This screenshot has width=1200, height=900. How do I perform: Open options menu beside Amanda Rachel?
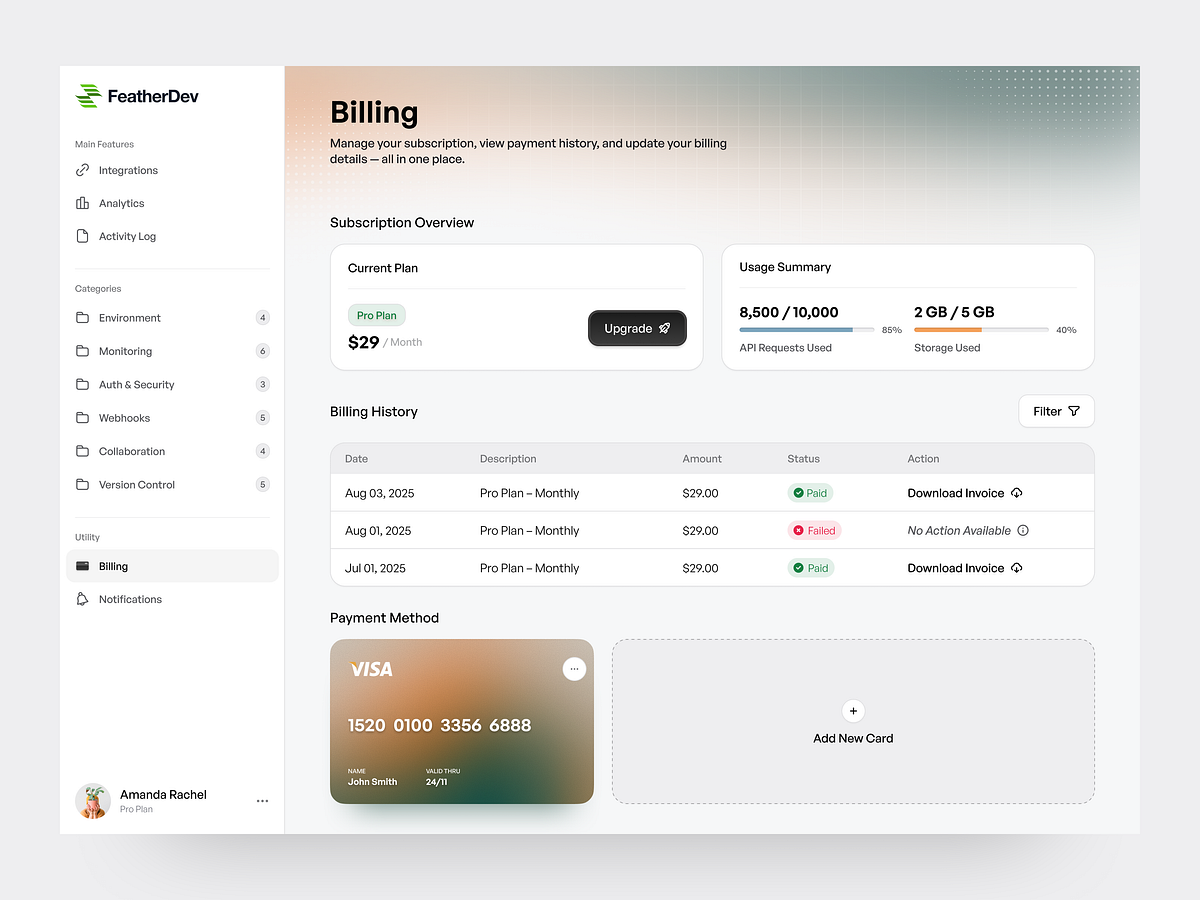coord(262,800)
